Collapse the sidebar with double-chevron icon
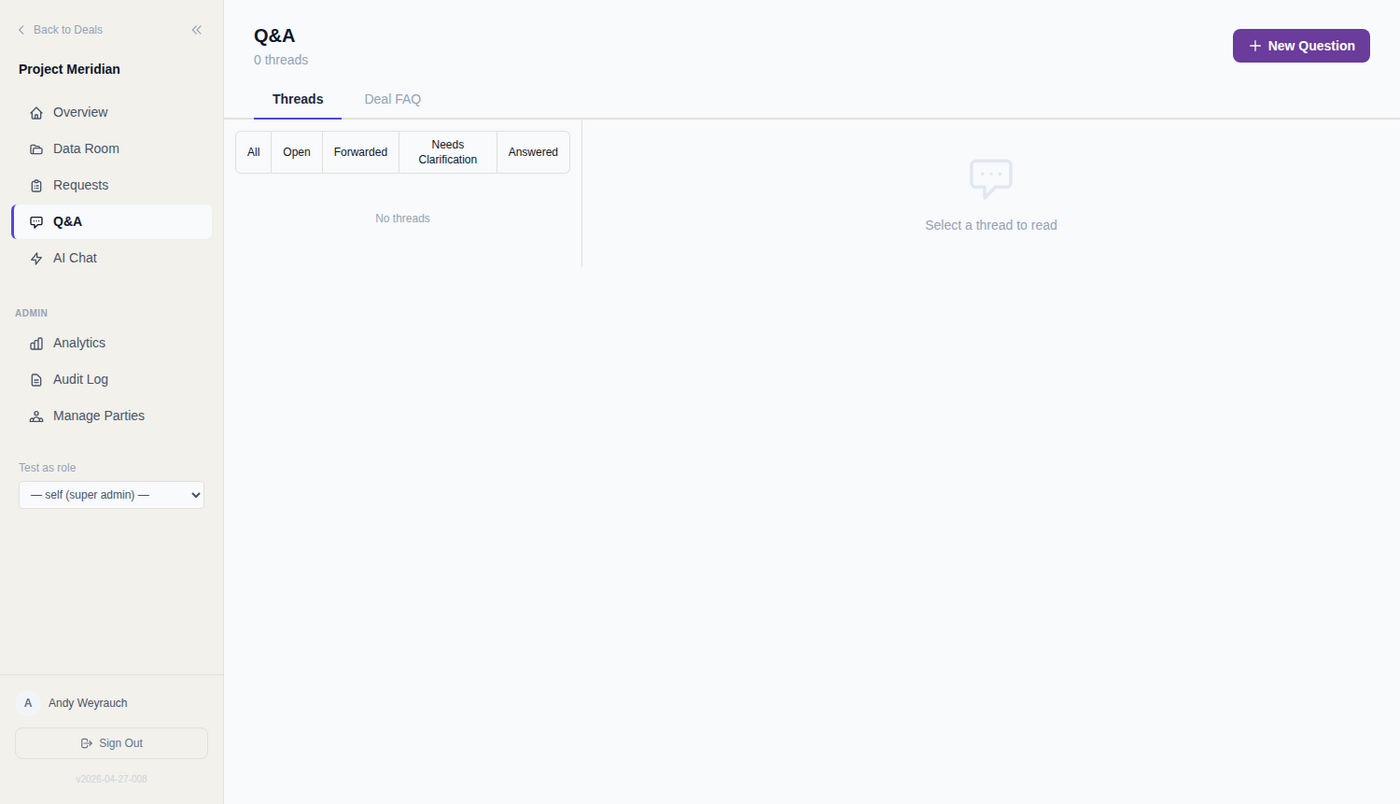Viewport: 1400px width, 804px height. [197, 30]
